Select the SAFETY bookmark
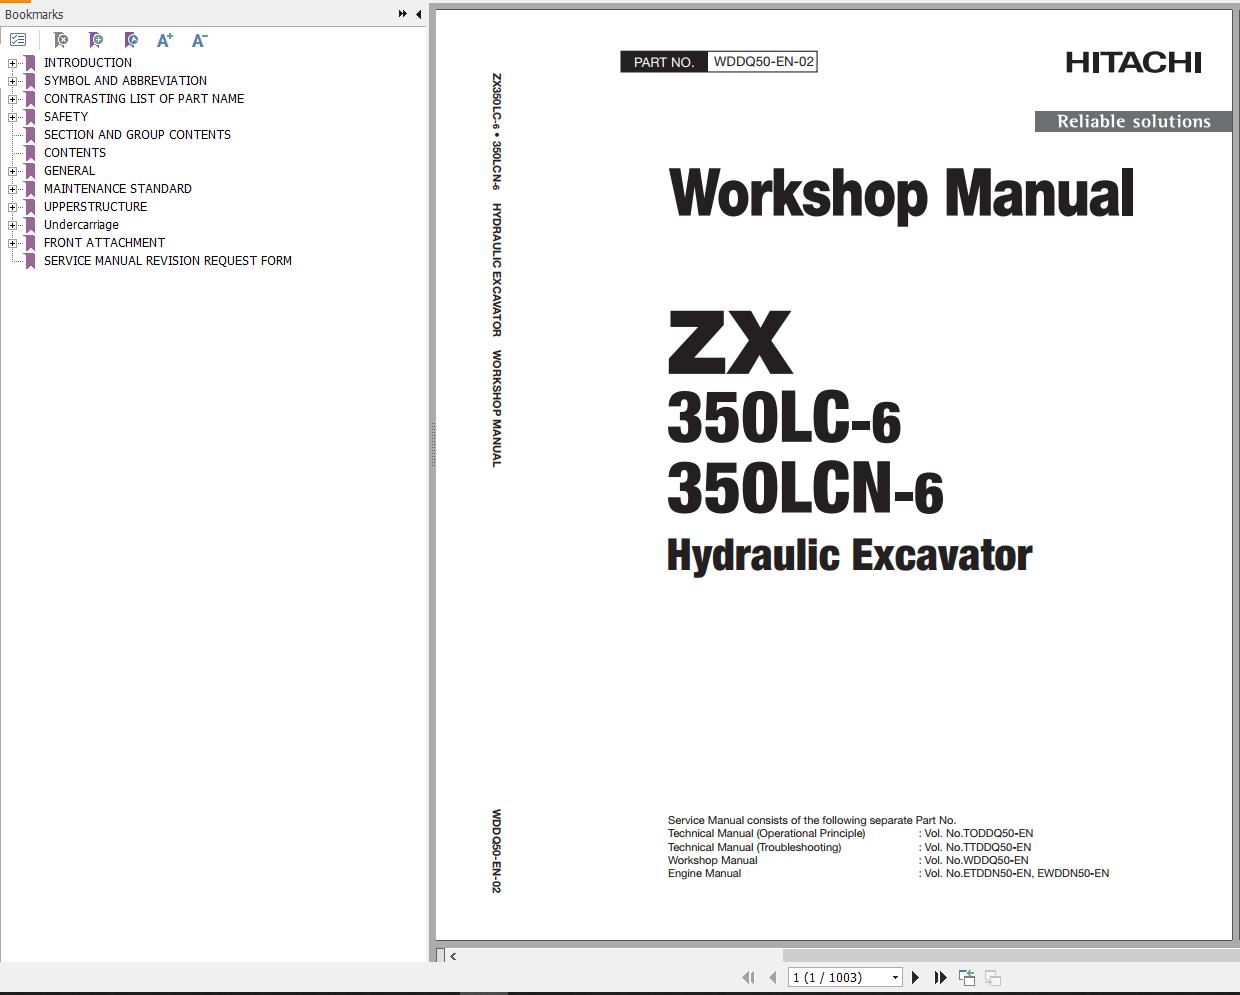 pos(66,117)
